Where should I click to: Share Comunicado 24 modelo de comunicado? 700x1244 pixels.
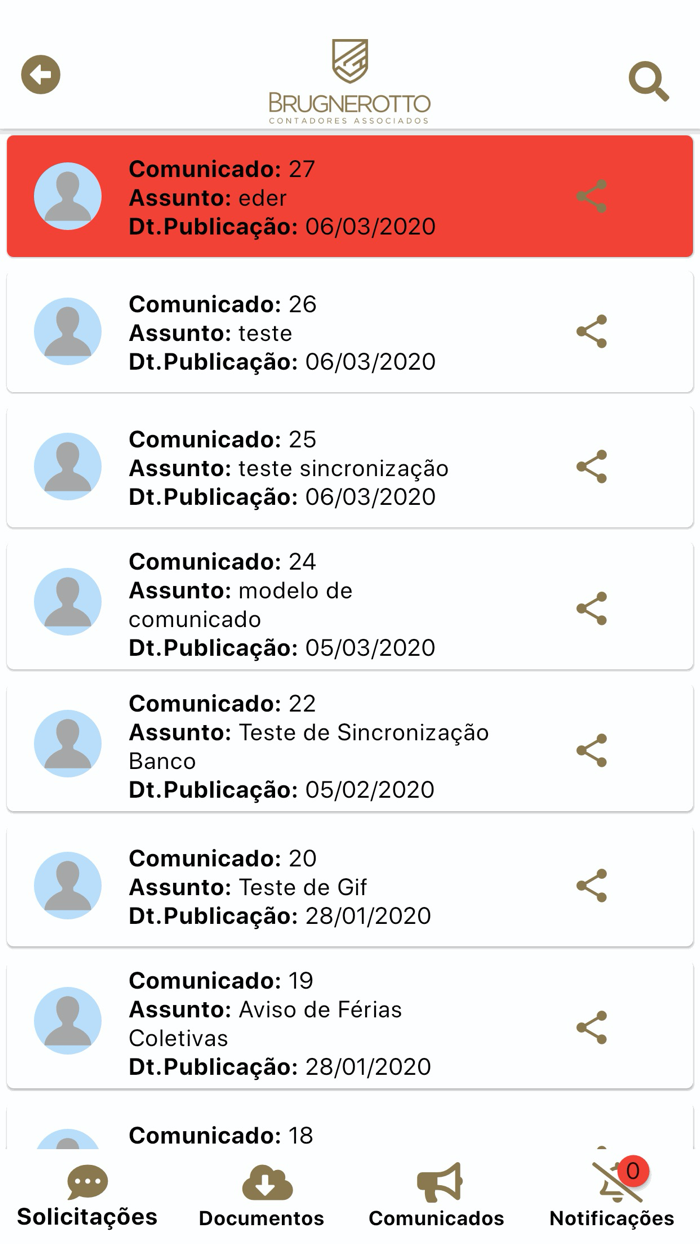[592, 609]
